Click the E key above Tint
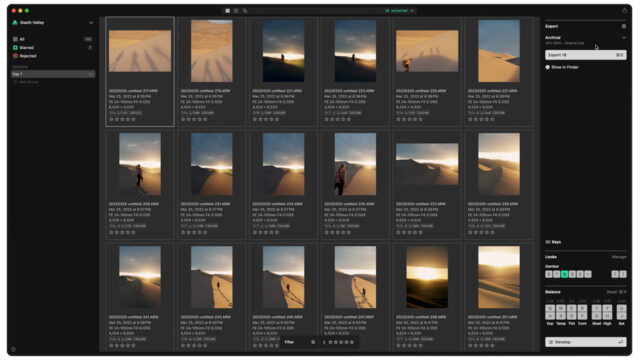 point(571,308)
